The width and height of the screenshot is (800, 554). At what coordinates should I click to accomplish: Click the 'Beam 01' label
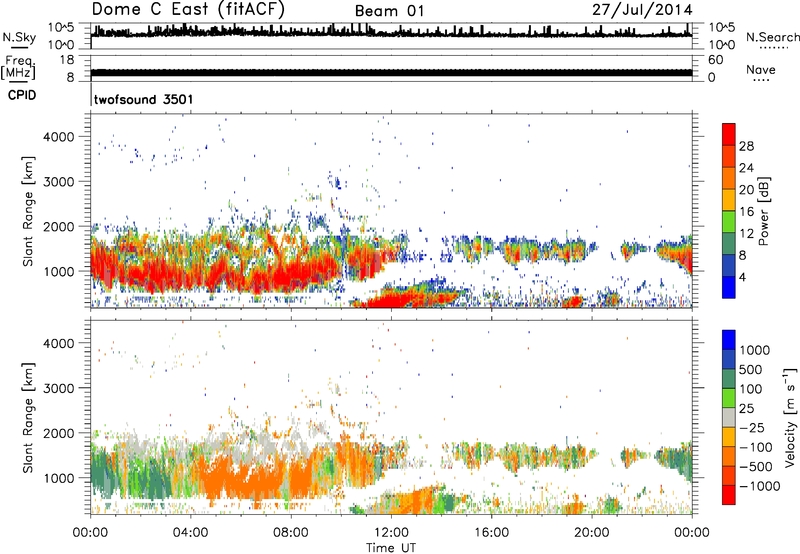coord(389,11)
